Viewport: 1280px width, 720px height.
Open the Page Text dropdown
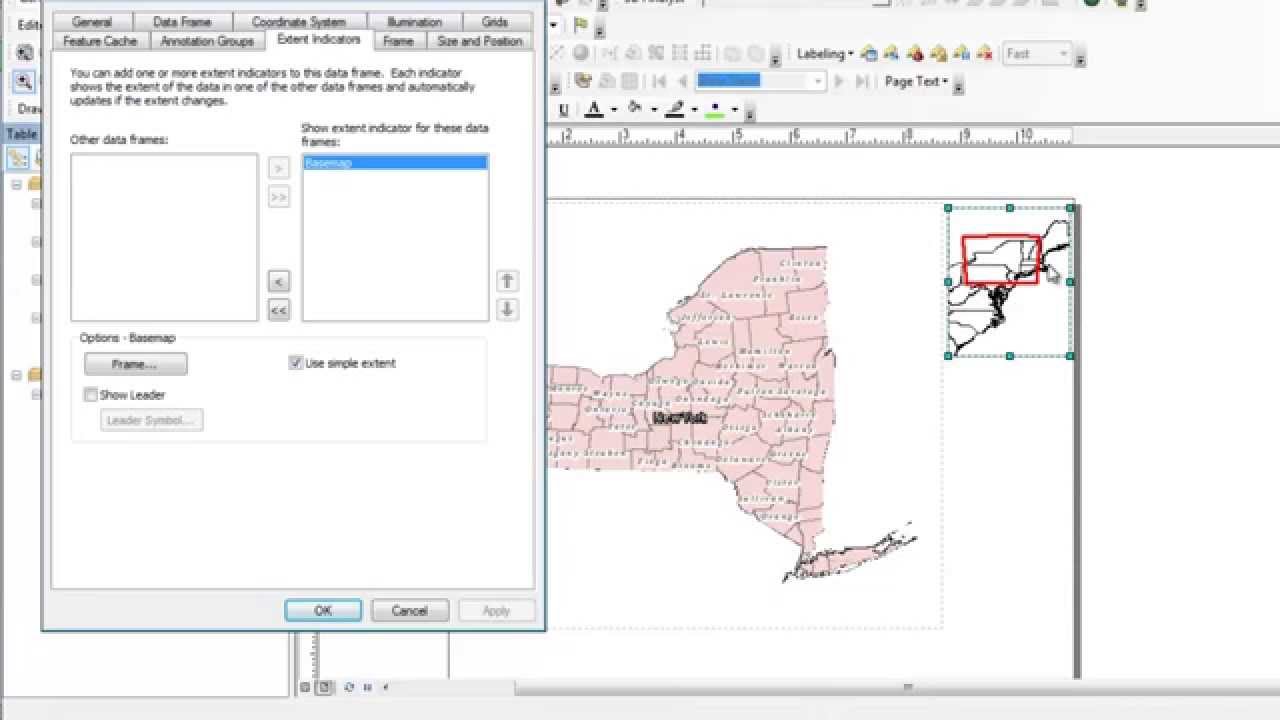[x=916, y=81]
